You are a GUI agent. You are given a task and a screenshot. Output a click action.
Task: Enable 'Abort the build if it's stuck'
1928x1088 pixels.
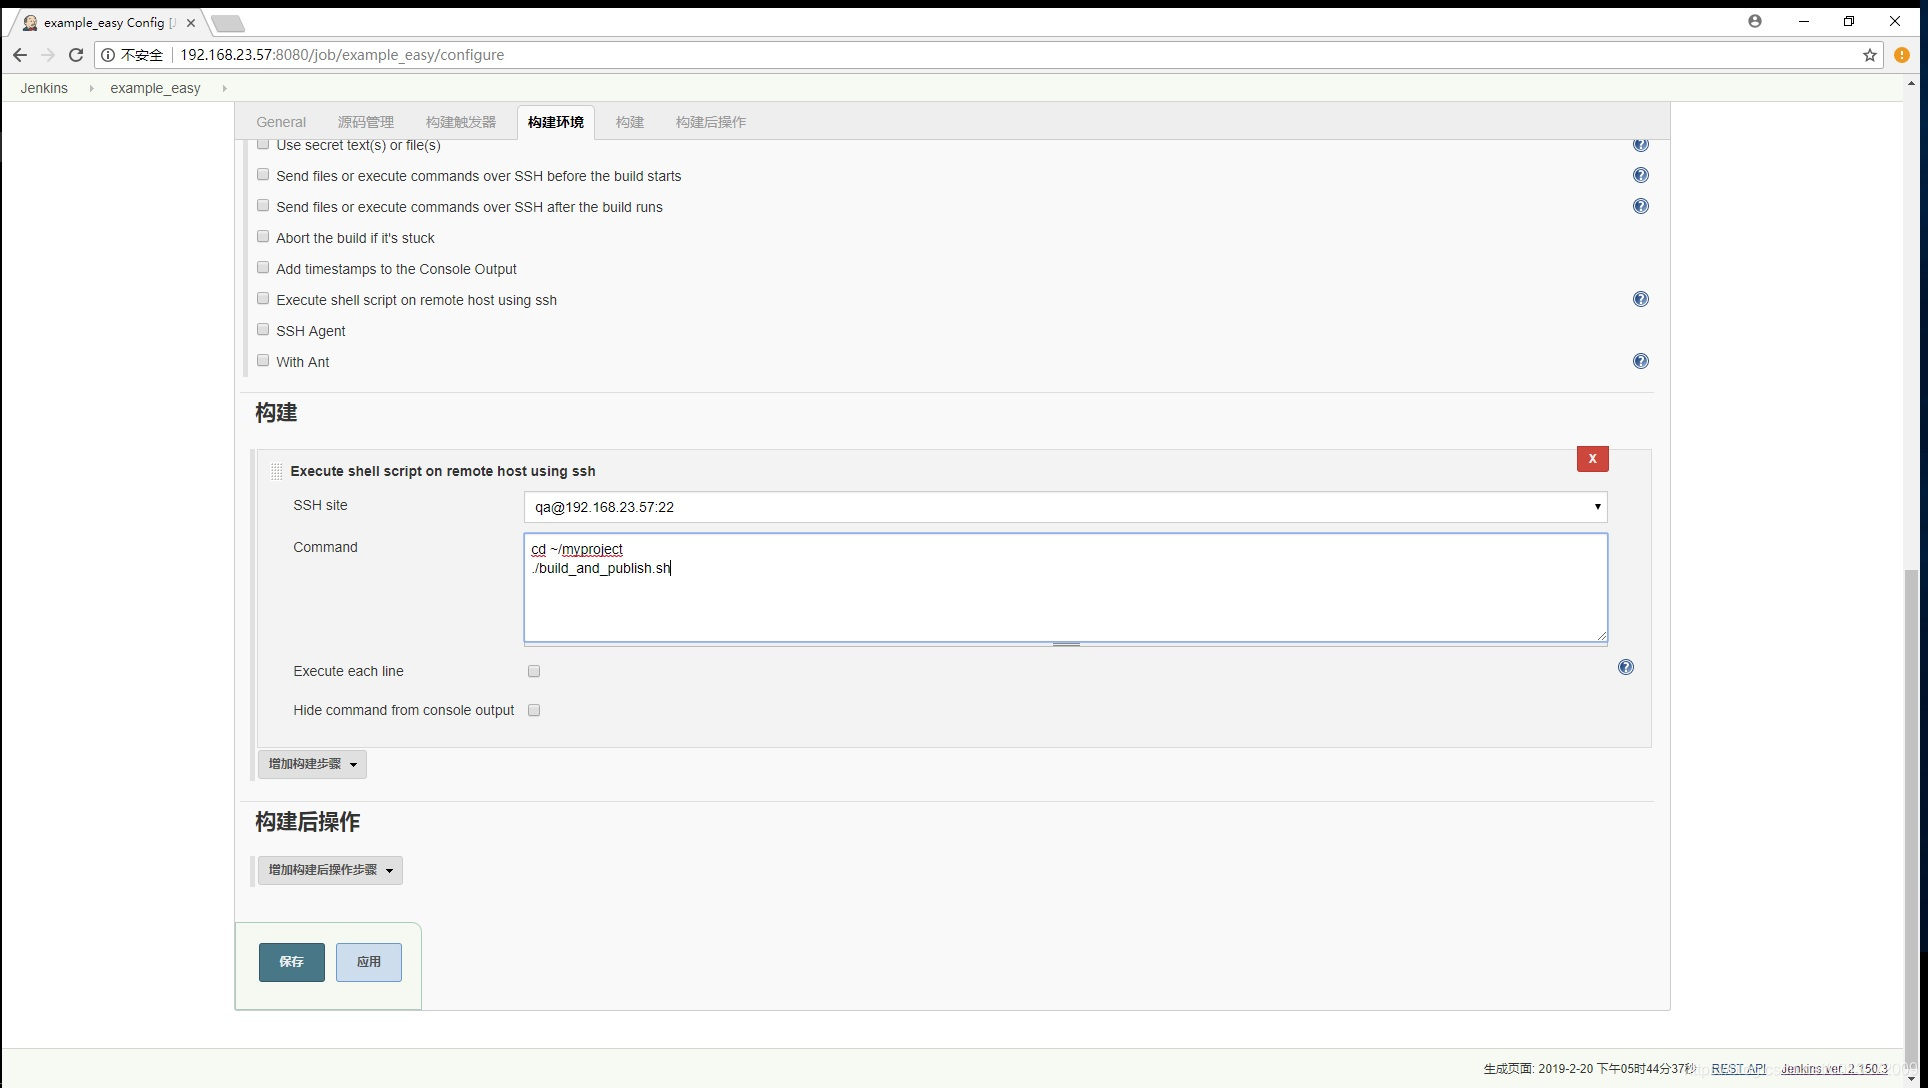coord(263,236)
